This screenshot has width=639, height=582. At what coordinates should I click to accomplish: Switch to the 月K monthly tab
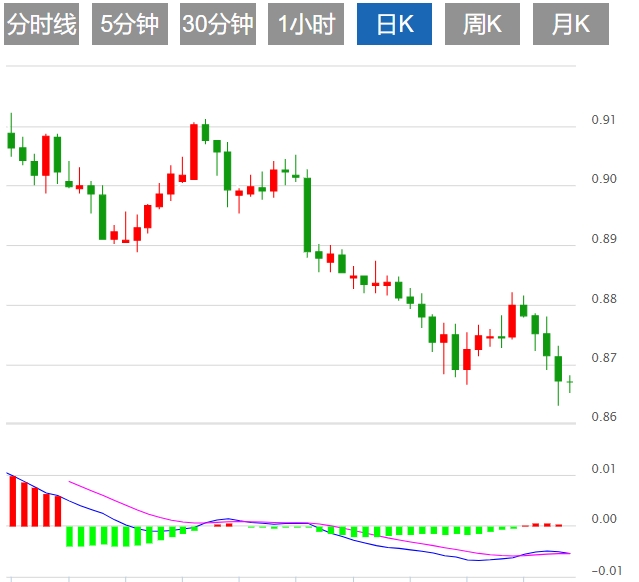point(571,24)
